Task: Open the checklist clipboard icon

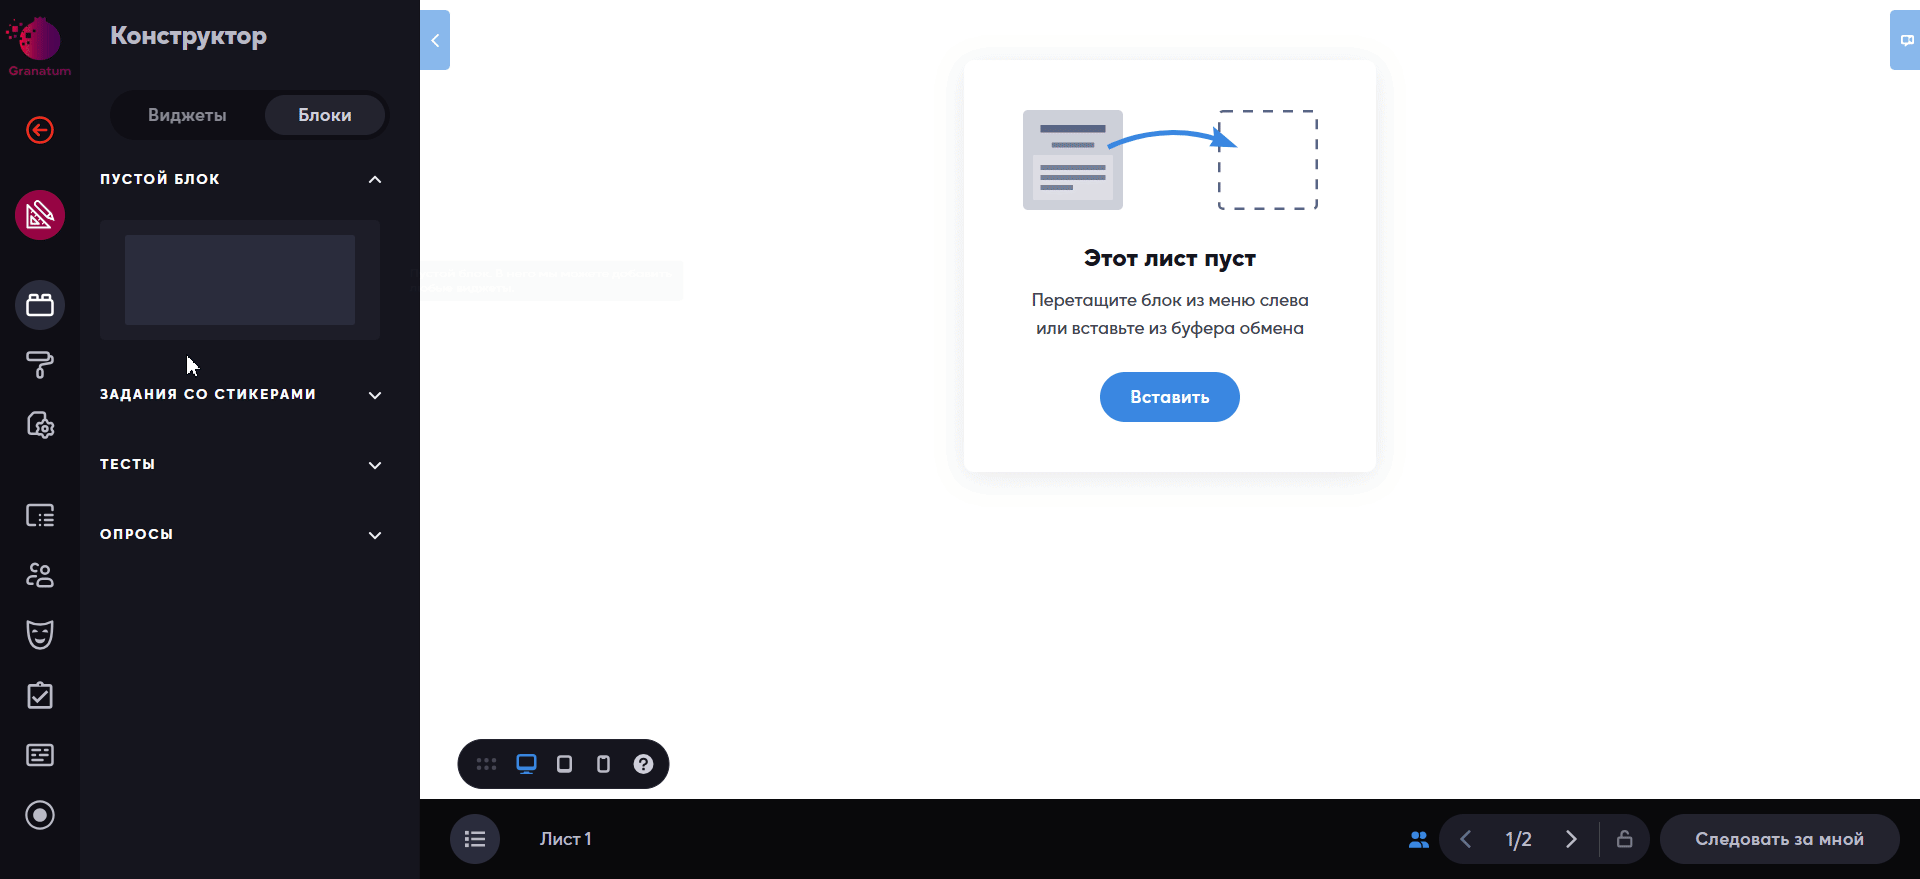Action: click(40, 695)
